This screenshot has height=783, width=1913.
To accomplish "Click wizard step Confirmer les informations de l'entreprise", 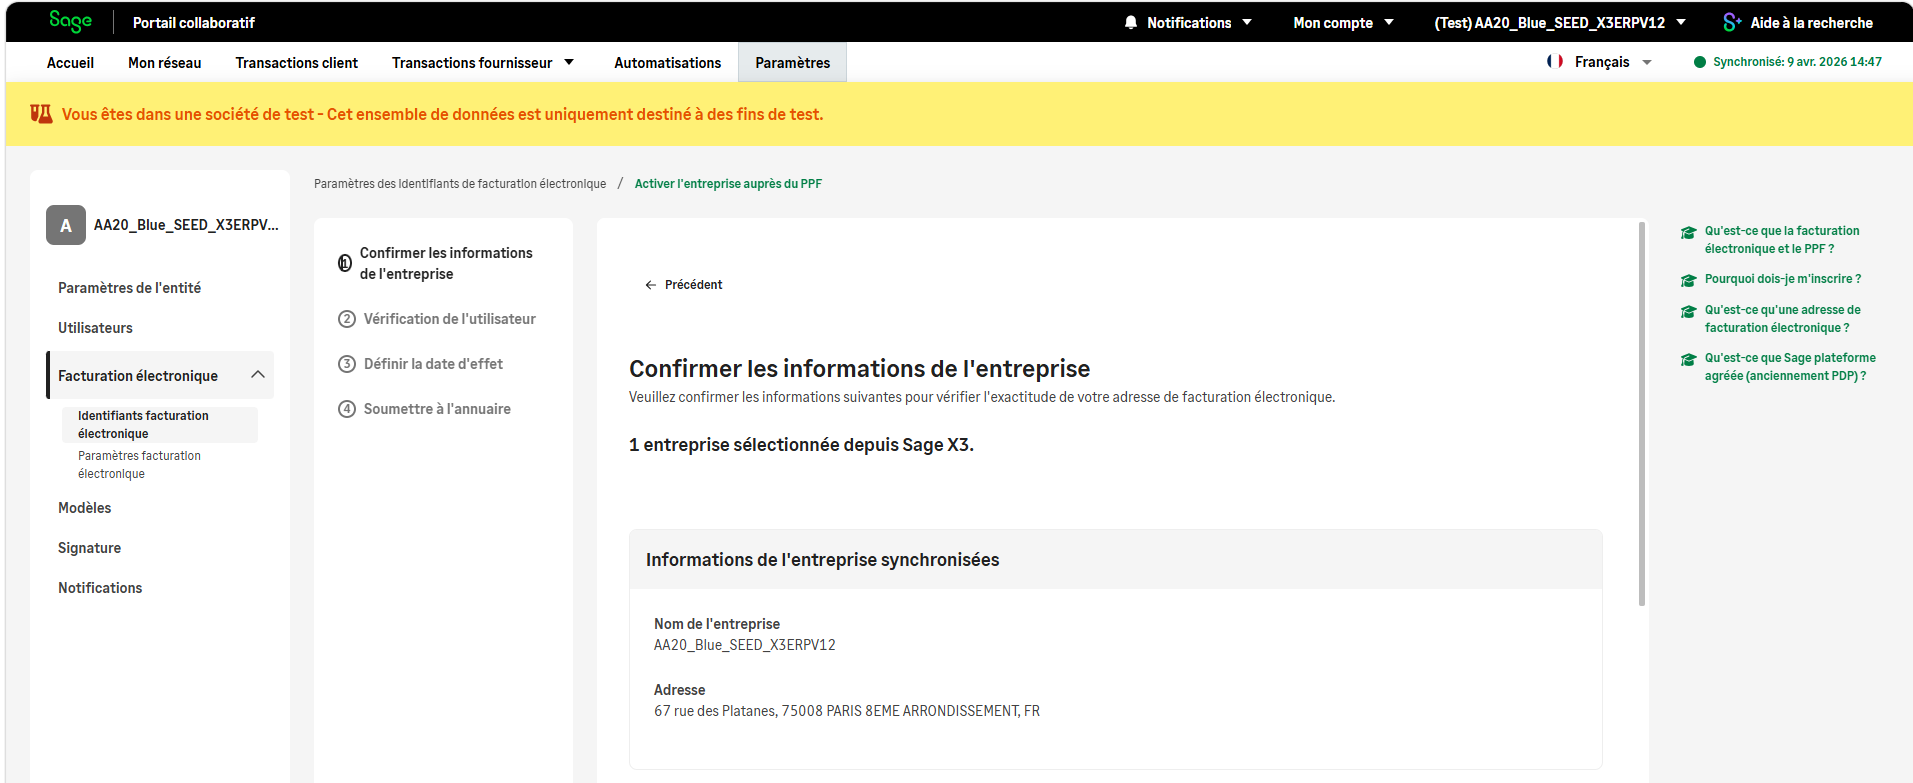I will pyautogui.click(x=446, y=263).
